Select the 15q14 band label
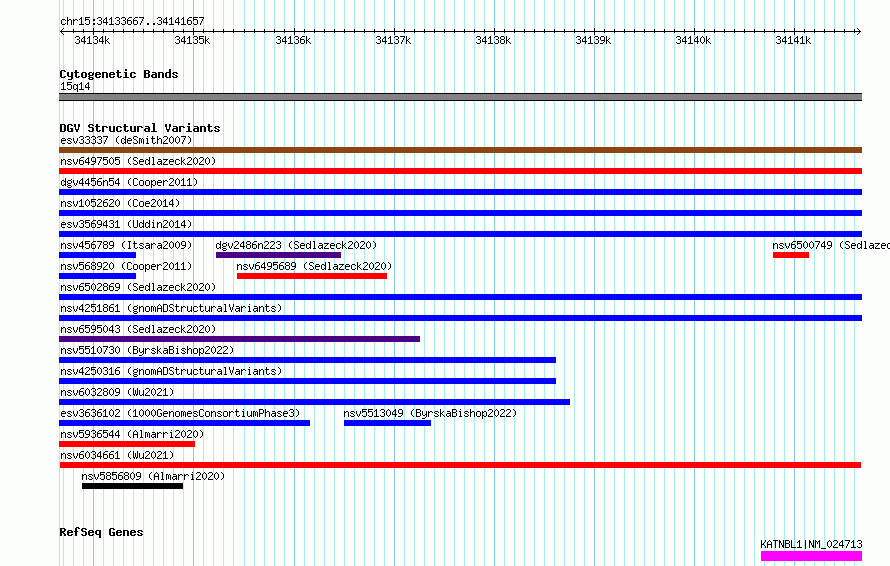 point(75,86)
